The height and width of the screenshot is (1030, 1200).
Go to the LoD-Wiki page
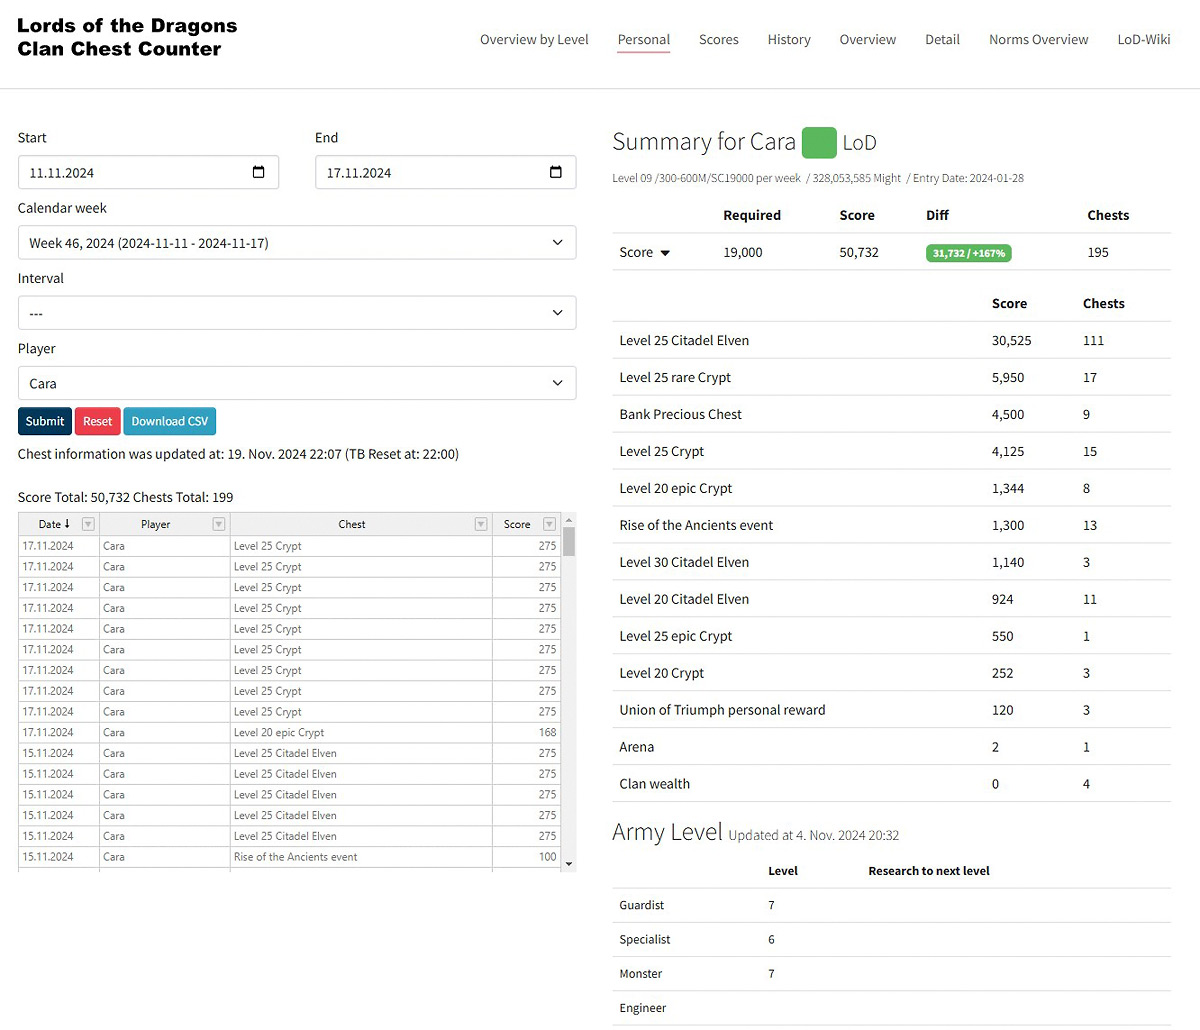(x=1143, y=40)
